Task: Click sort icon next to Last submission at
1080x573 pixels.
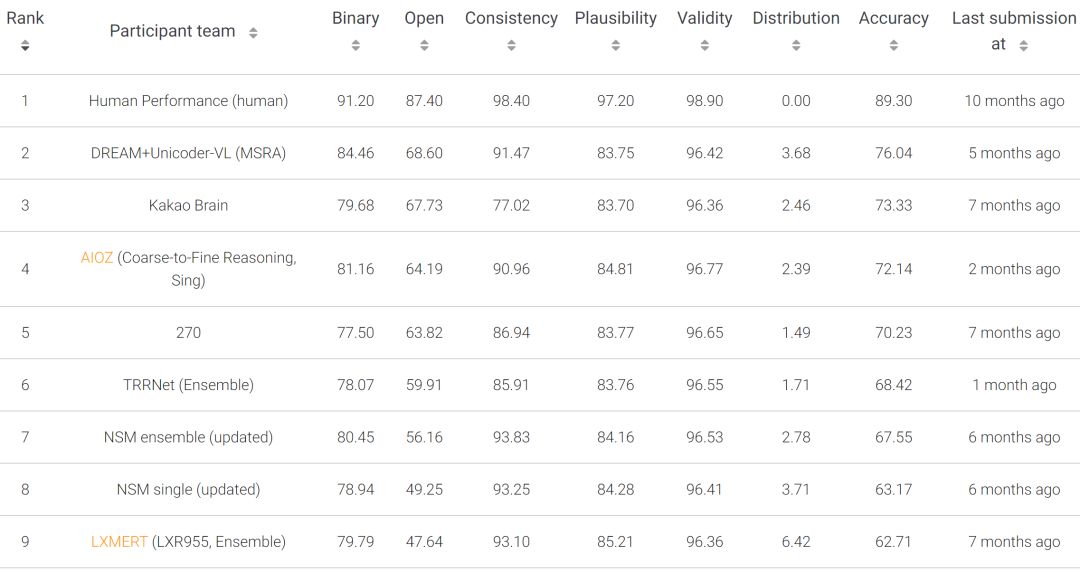Action: tap(1025, 45)
